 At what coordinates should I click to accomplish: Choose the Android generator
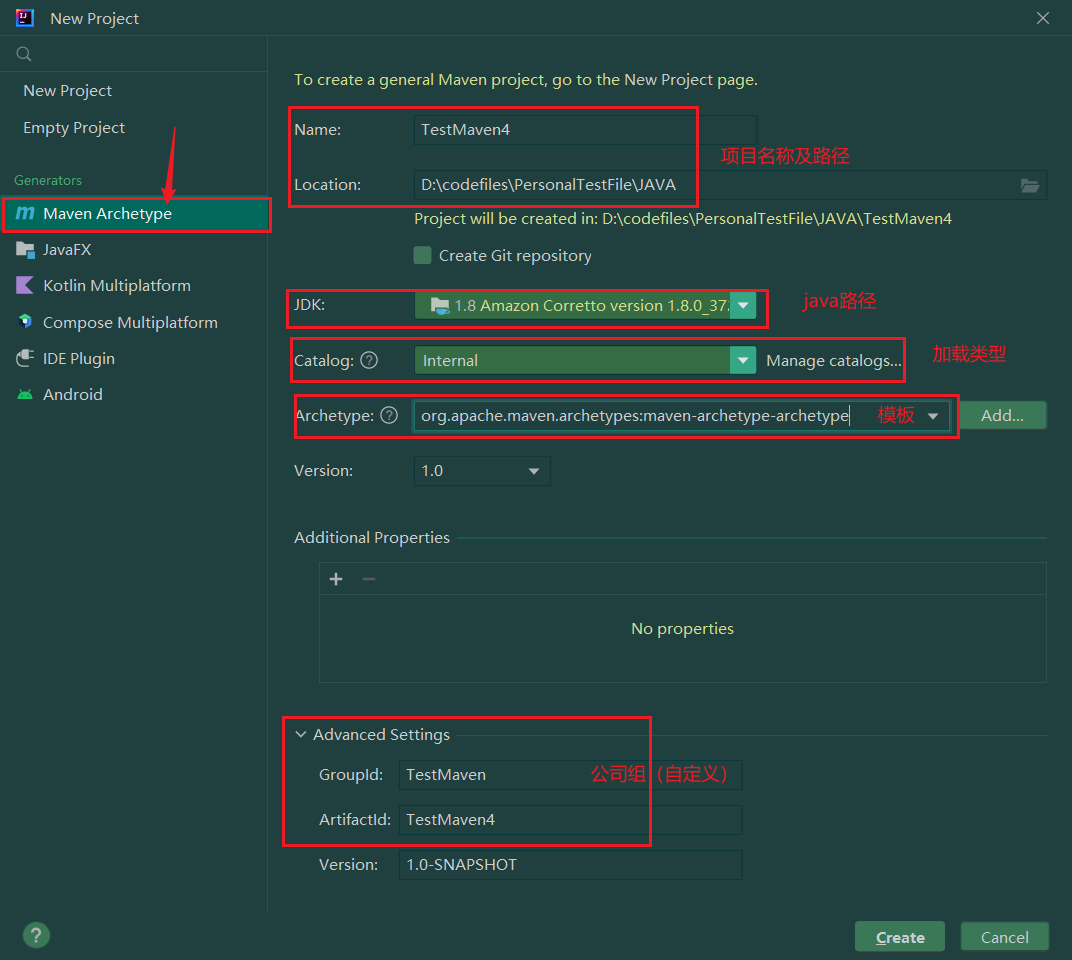[72, 394]
